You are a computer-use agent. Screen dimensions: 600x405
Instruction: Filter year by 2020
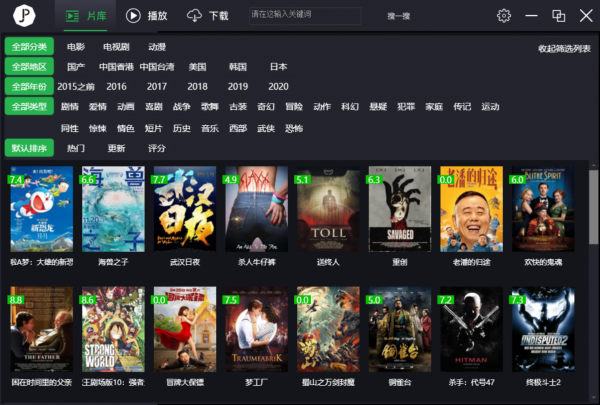point(279,87)
